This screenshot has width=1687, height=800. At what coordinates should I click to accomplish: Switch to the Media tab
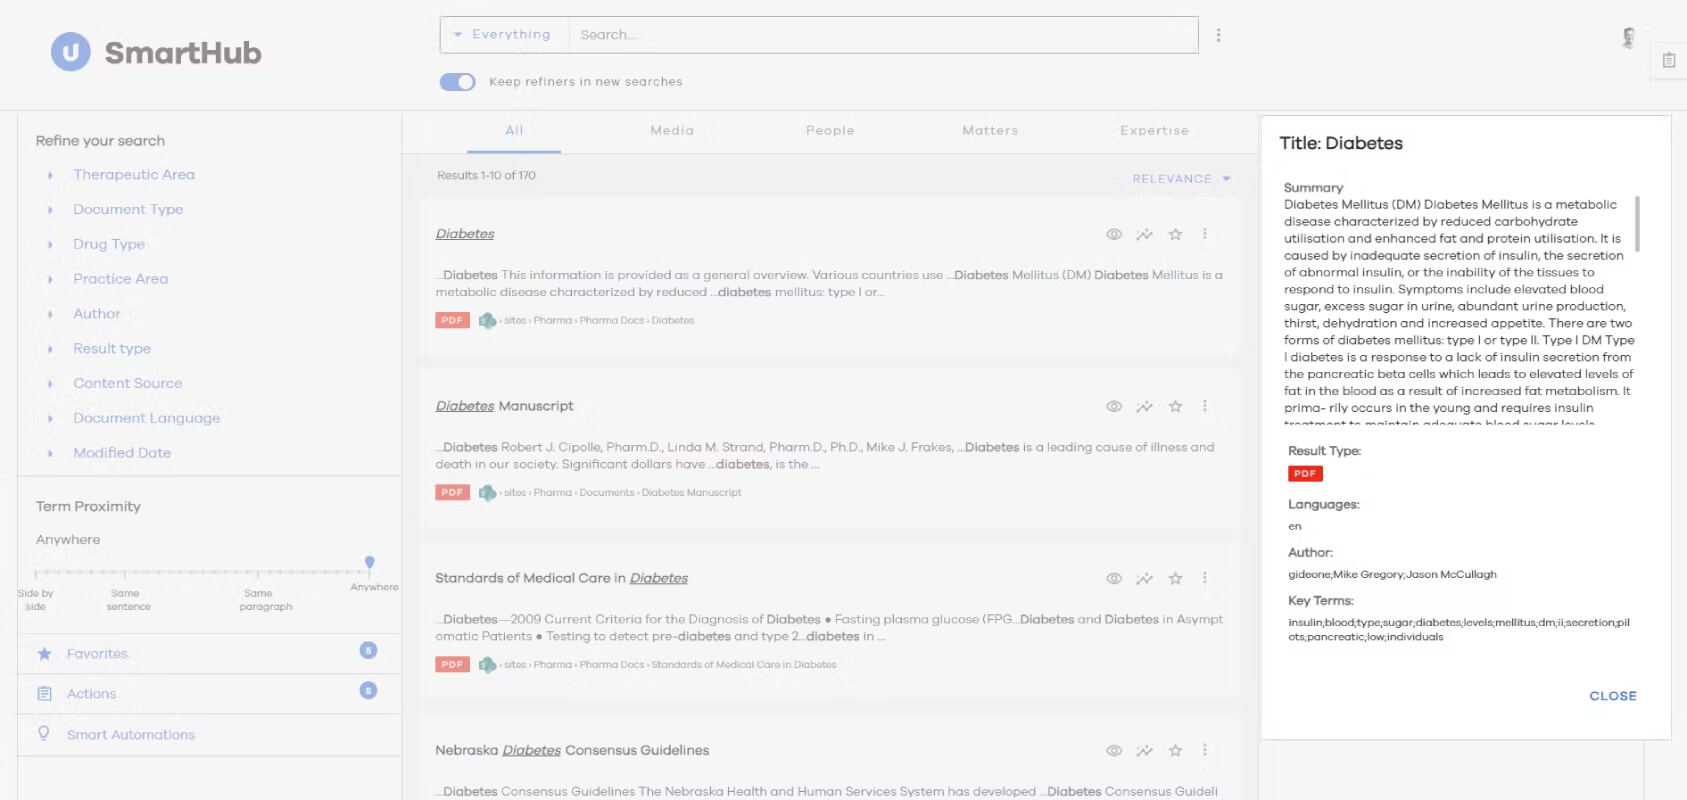[672, 131]
